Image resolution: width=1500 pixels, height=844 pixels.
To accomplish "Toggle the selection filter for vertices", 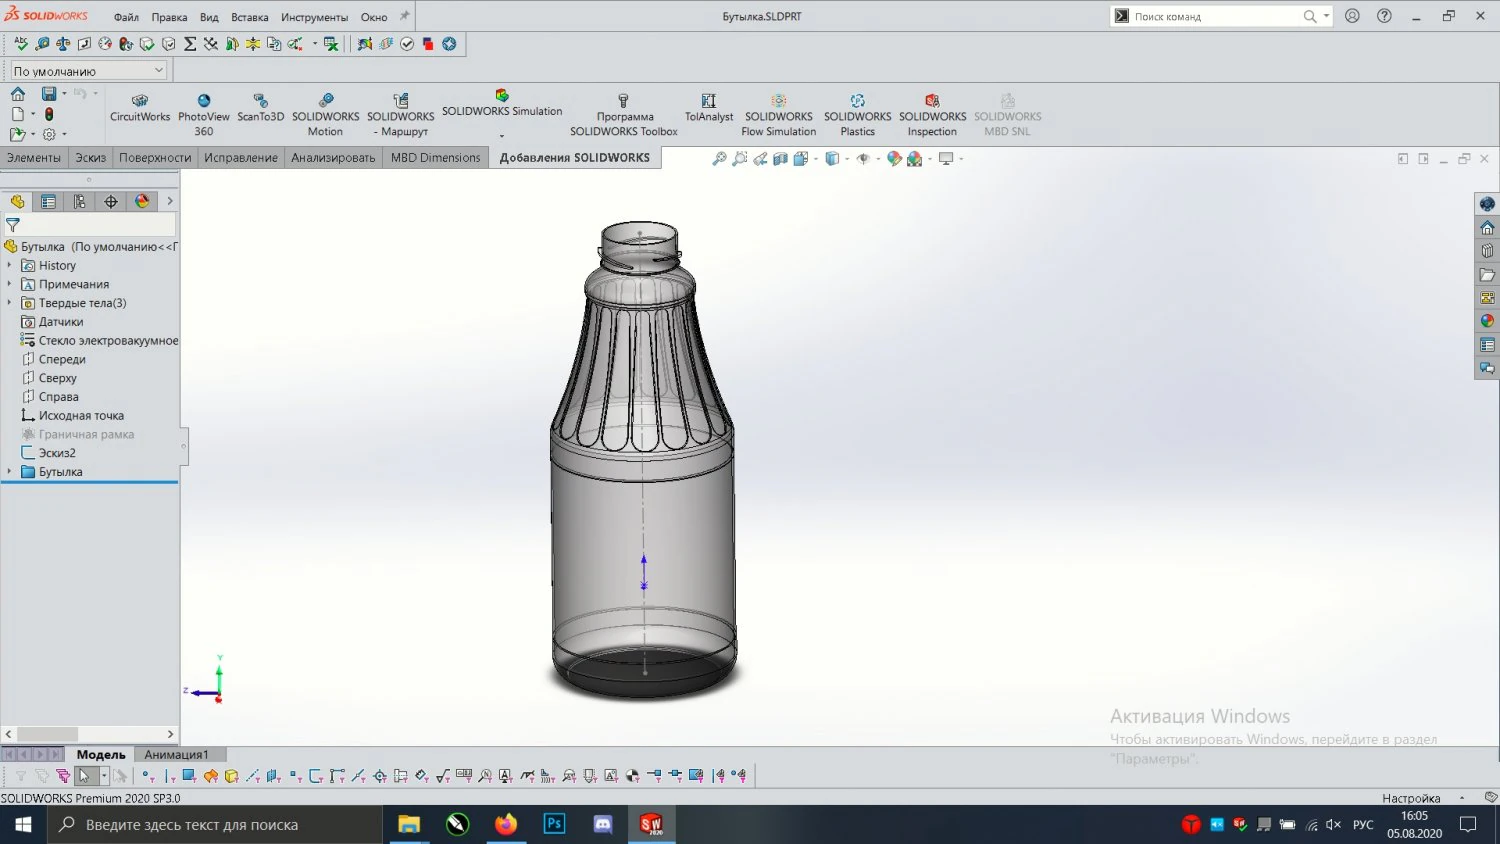I will 146,776.
